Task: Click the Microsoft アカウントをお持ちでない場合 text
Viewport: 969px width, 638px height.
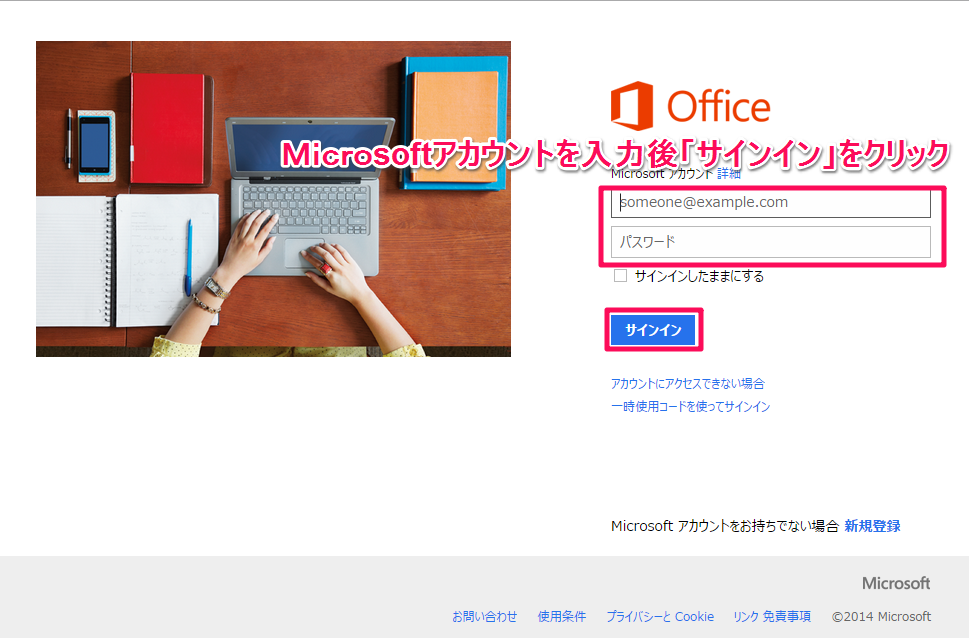Action: (x=724, y=526)
